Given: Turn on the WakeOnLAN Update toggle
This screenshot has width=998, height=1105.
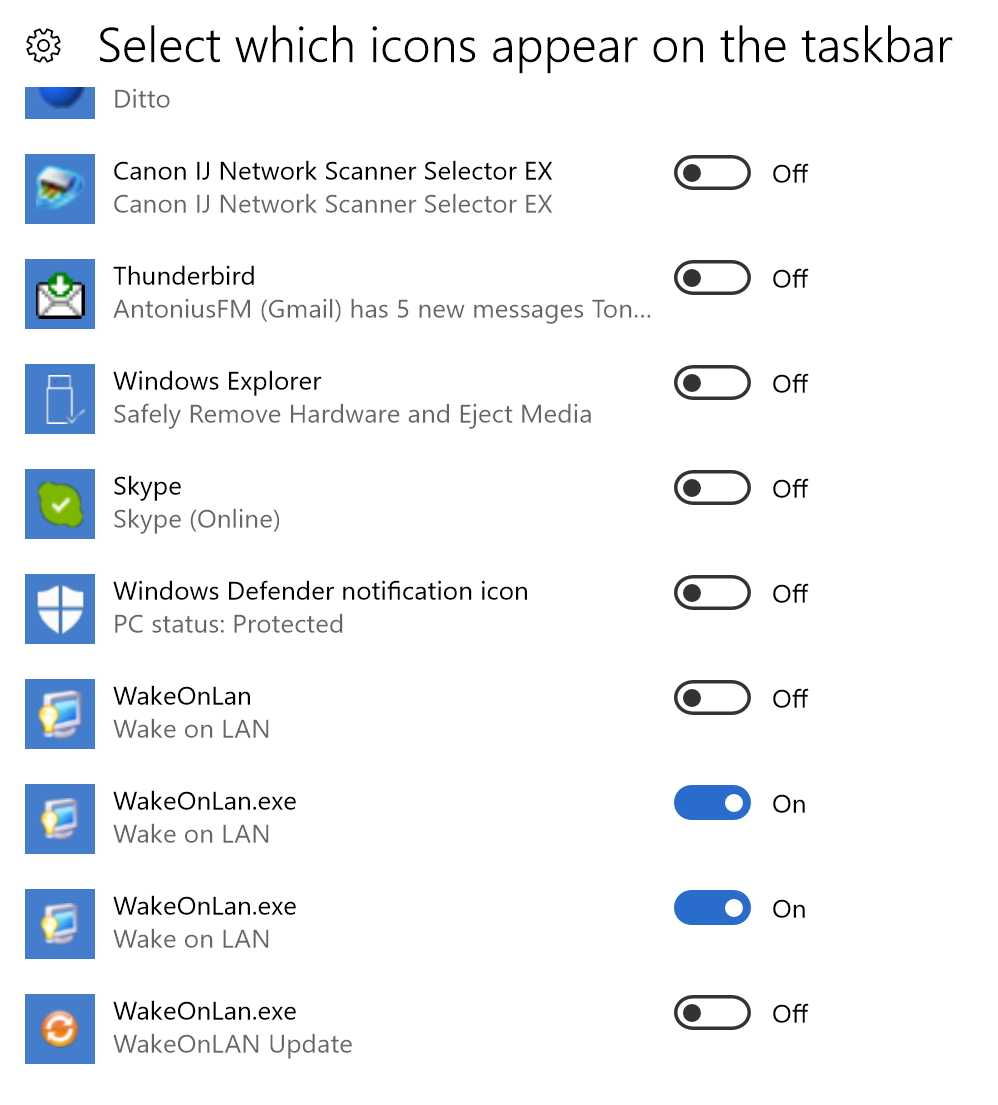Looking at the screenshot, I should point(712,1013).
